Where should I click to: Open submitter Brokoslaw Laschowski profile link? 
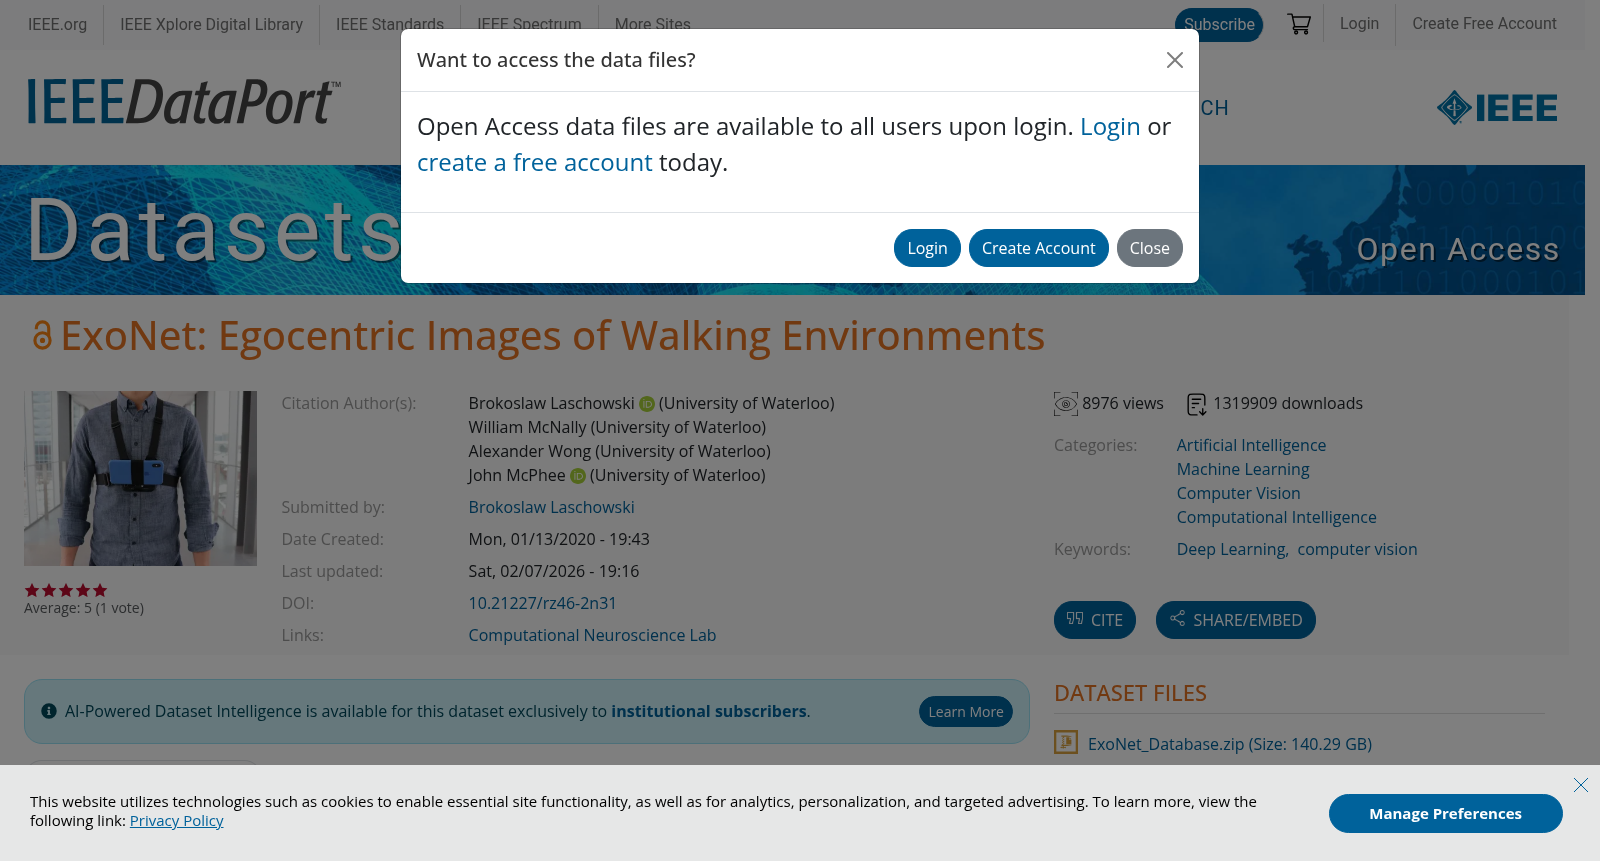pos(551,507)
